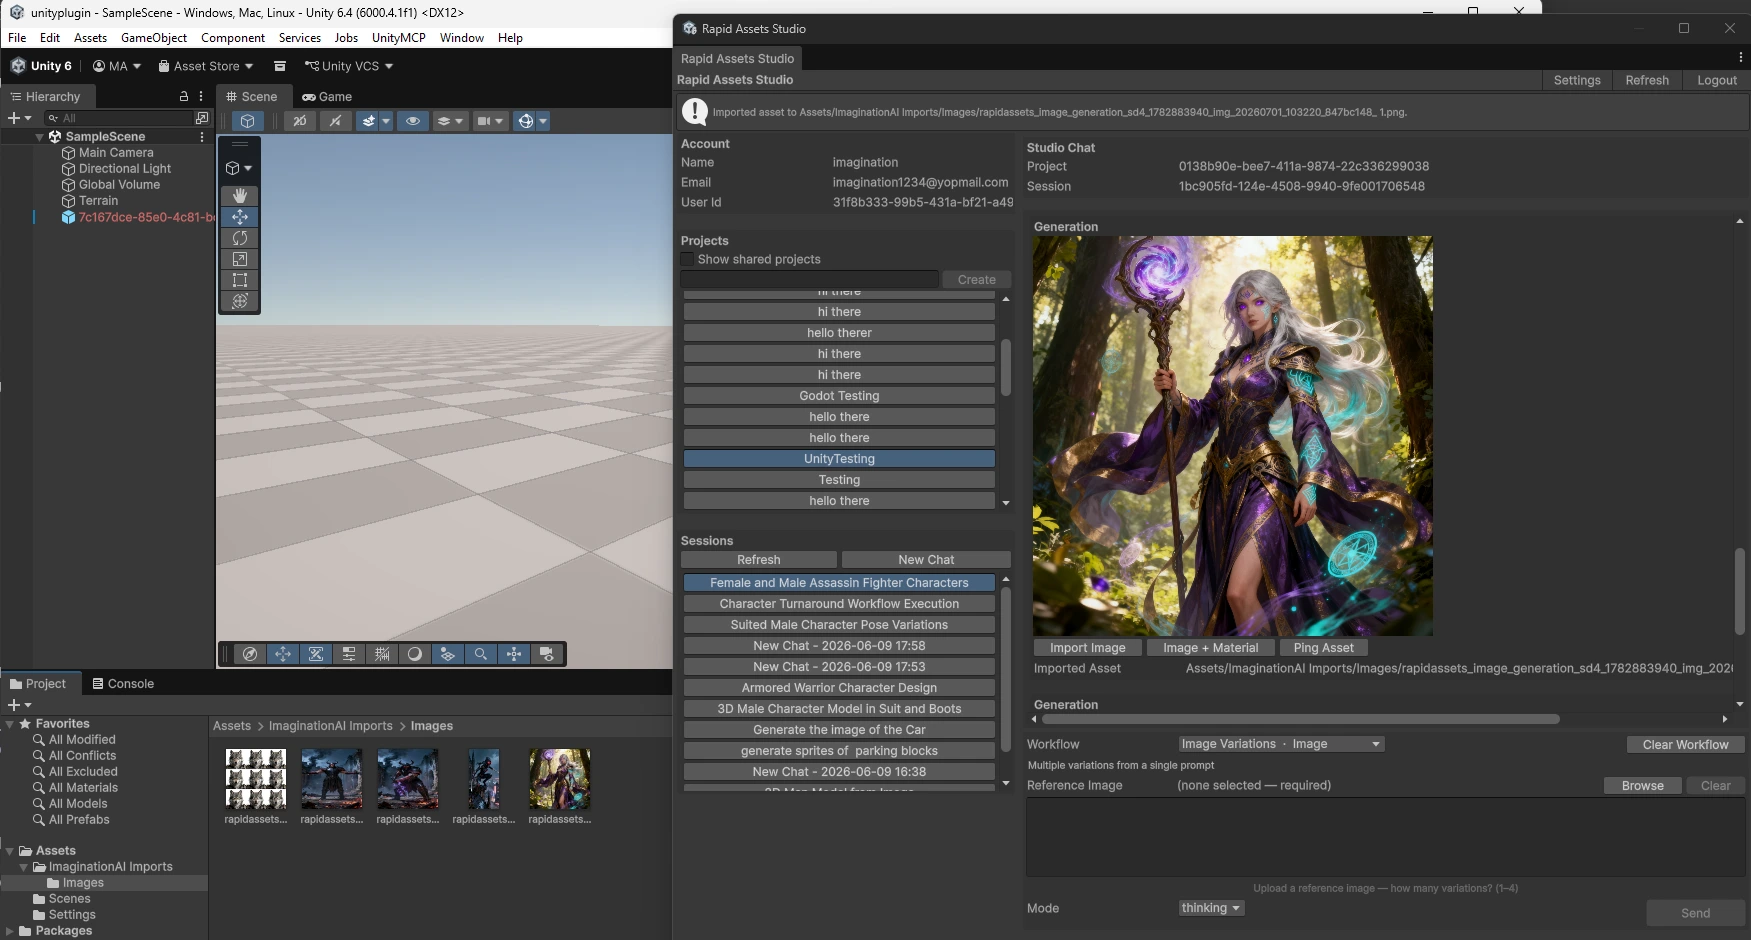Select the purple sorceress image thumbnail in Project
The image size is (1751, 940).
pyautogui.click(x=560, y=779)
